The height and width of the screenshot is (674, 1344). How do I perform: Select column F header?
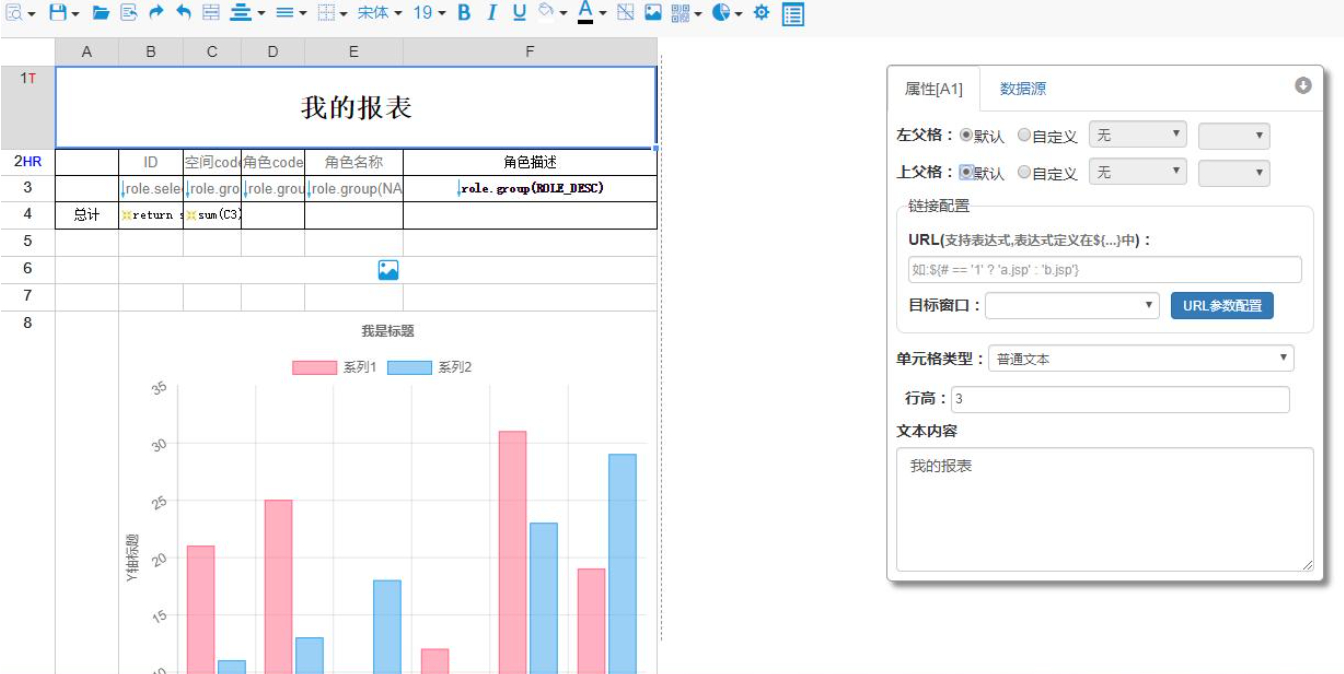point(530,52)
